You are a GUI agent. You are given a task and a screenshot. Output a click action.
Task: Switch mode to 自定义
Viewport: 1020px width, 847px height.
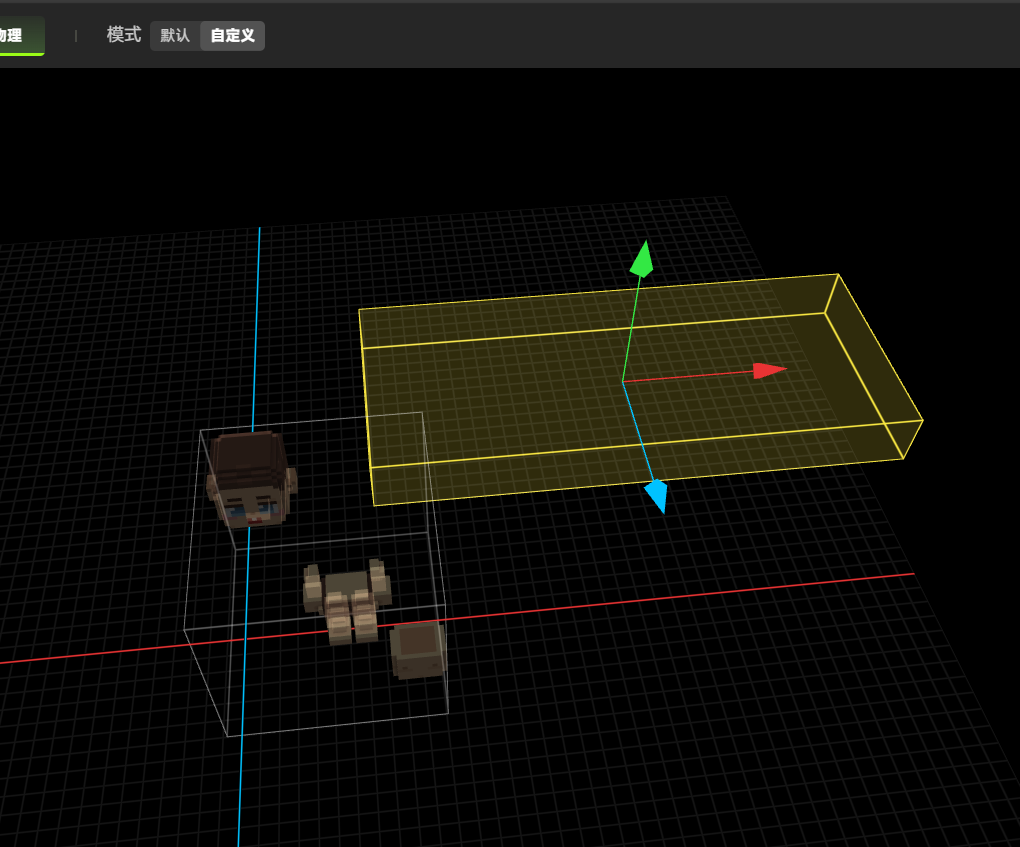232,36
